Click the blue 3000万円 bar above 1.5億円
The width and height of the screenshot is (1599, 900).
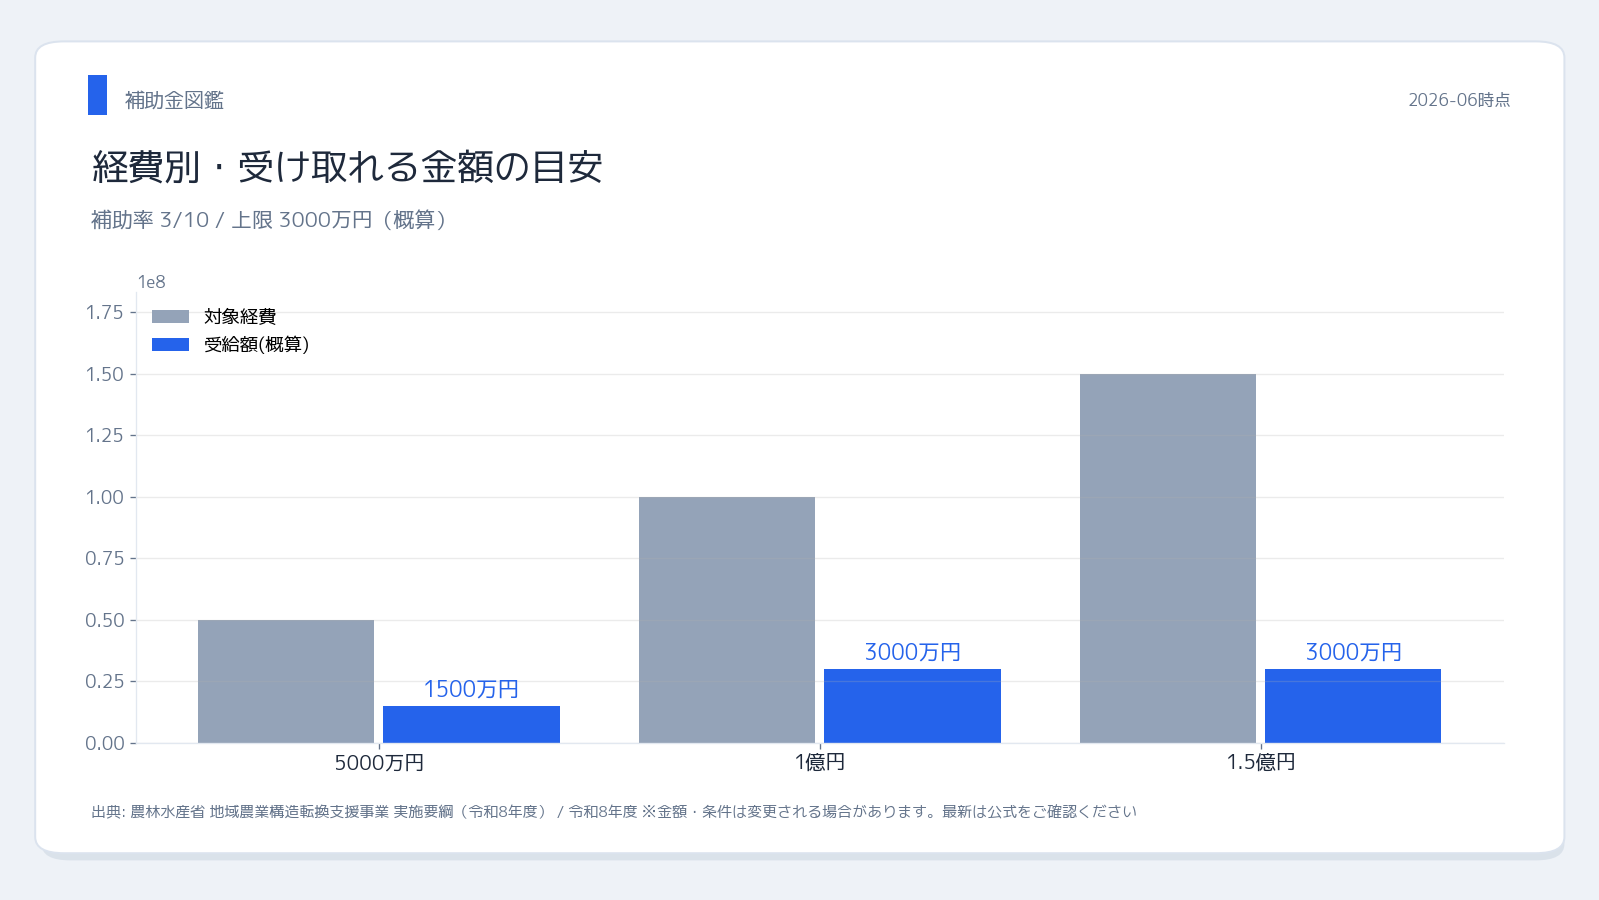pos(1353,706)
